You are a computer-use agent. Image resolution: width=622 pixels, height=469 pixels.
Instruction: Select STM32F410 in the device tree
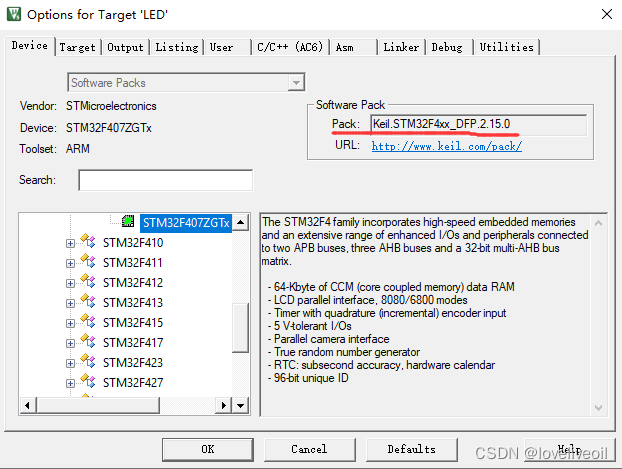133,243
